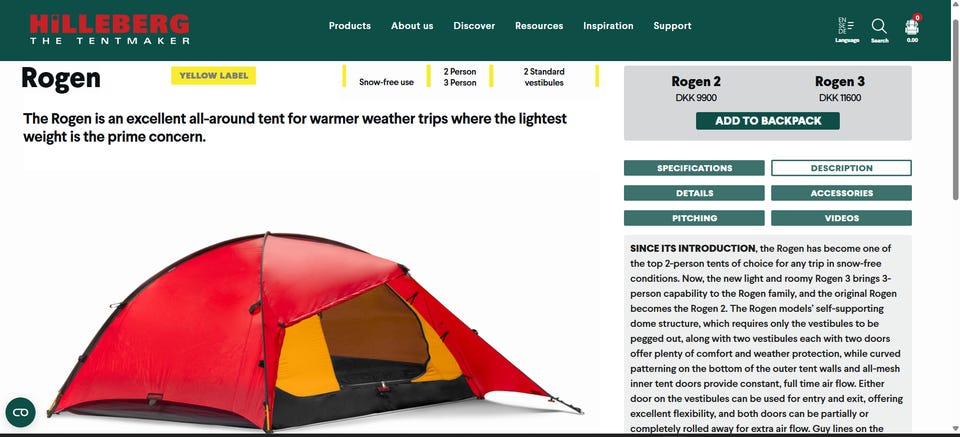Expand the Discover menu
The width and height of the screenshot is (960, 437).
click(474, 26)
